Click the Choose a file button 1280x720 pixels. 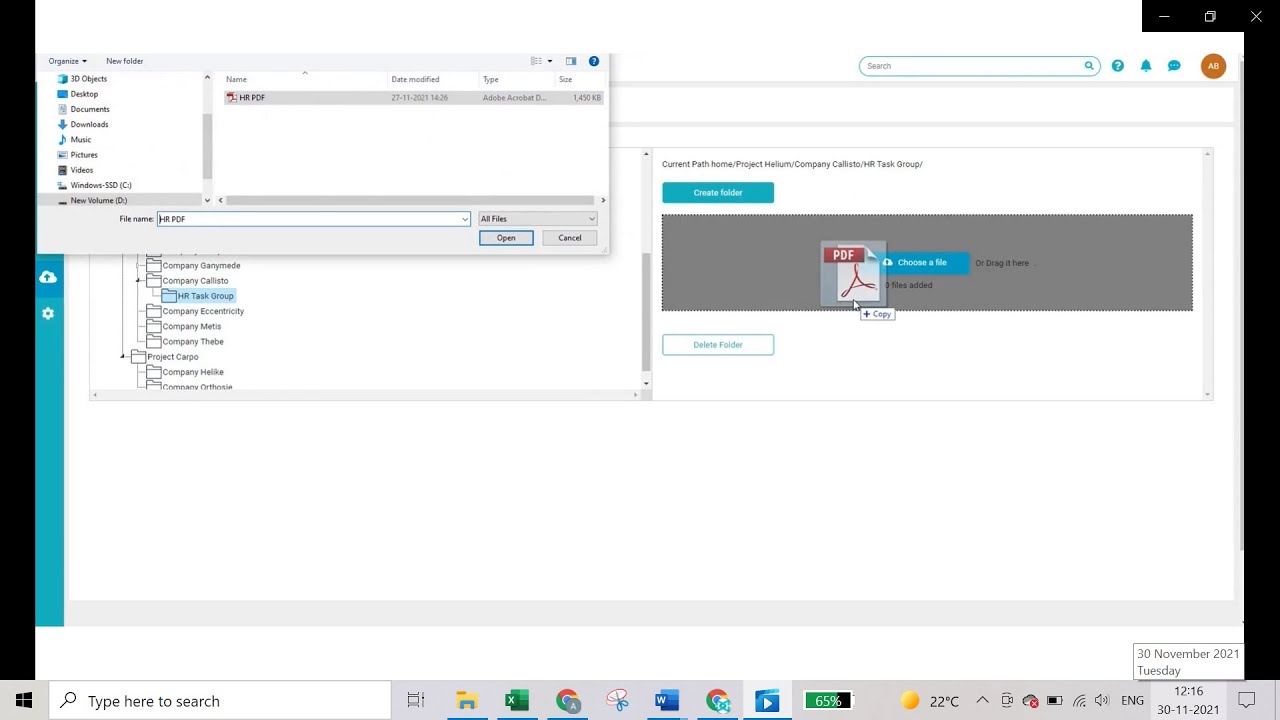pyautogui.click(x=922, y=263)
